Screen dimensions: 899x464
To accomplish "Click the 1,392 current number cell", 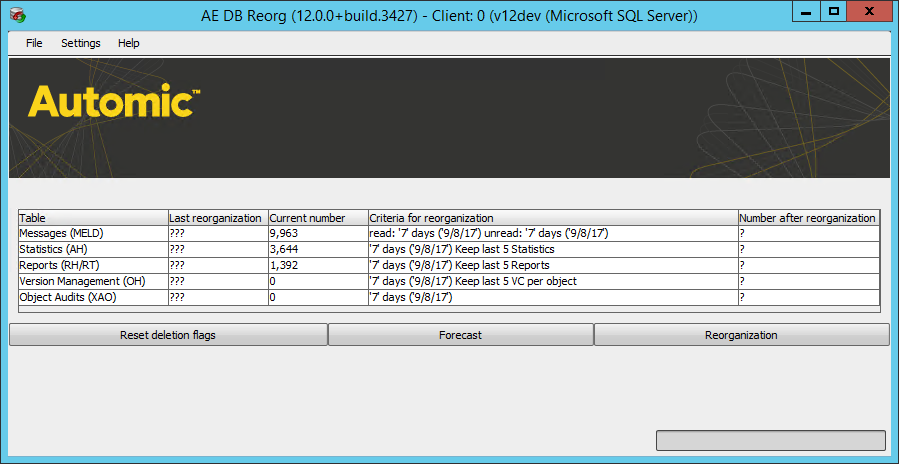I will click(x=318, y=266).
